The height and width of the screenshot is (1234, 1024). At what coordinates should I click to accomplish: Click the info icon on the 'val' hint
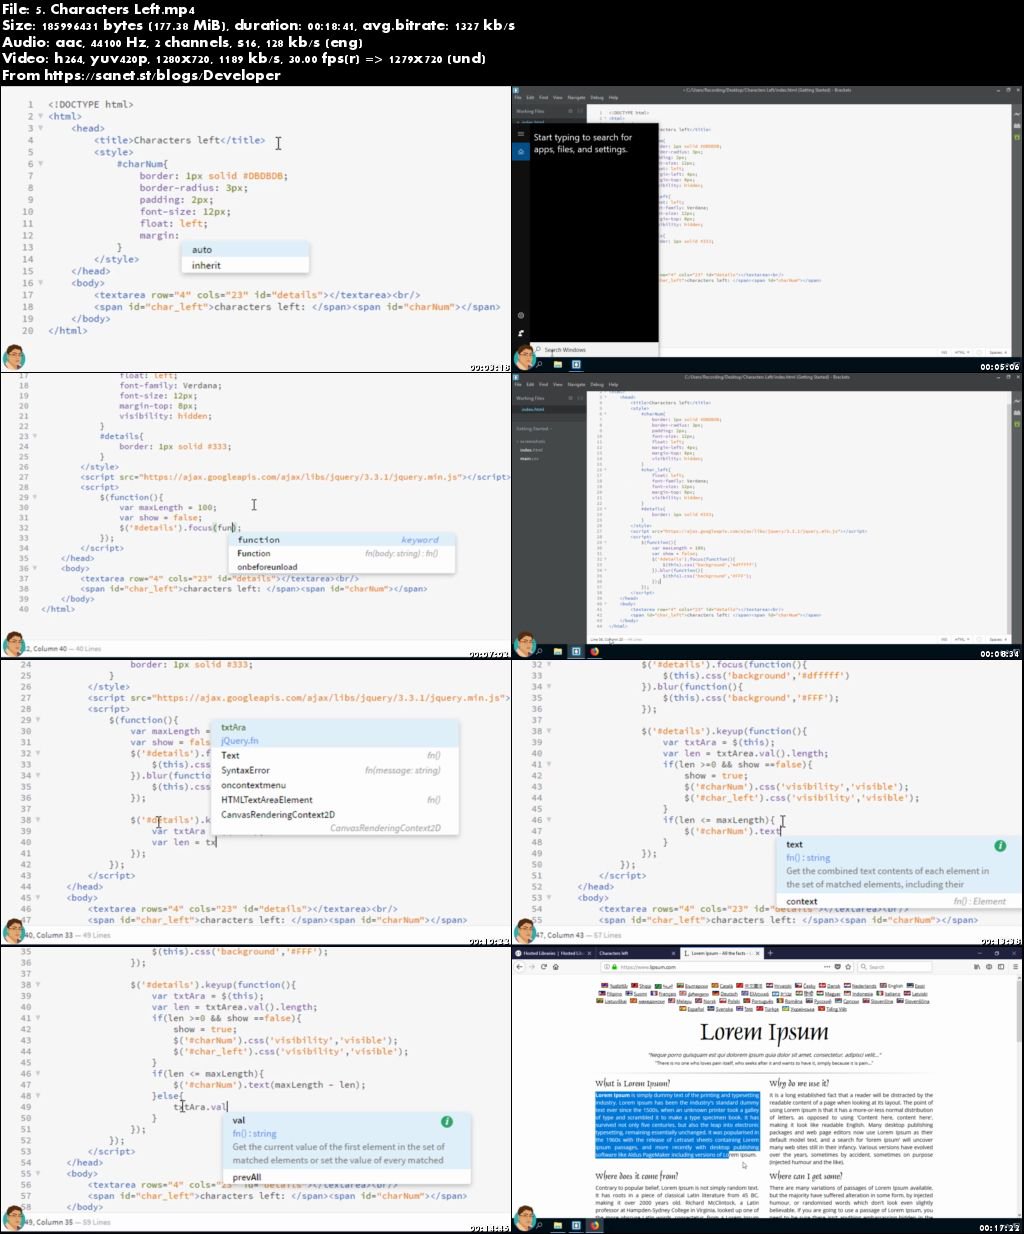(x=447, y=1122)
